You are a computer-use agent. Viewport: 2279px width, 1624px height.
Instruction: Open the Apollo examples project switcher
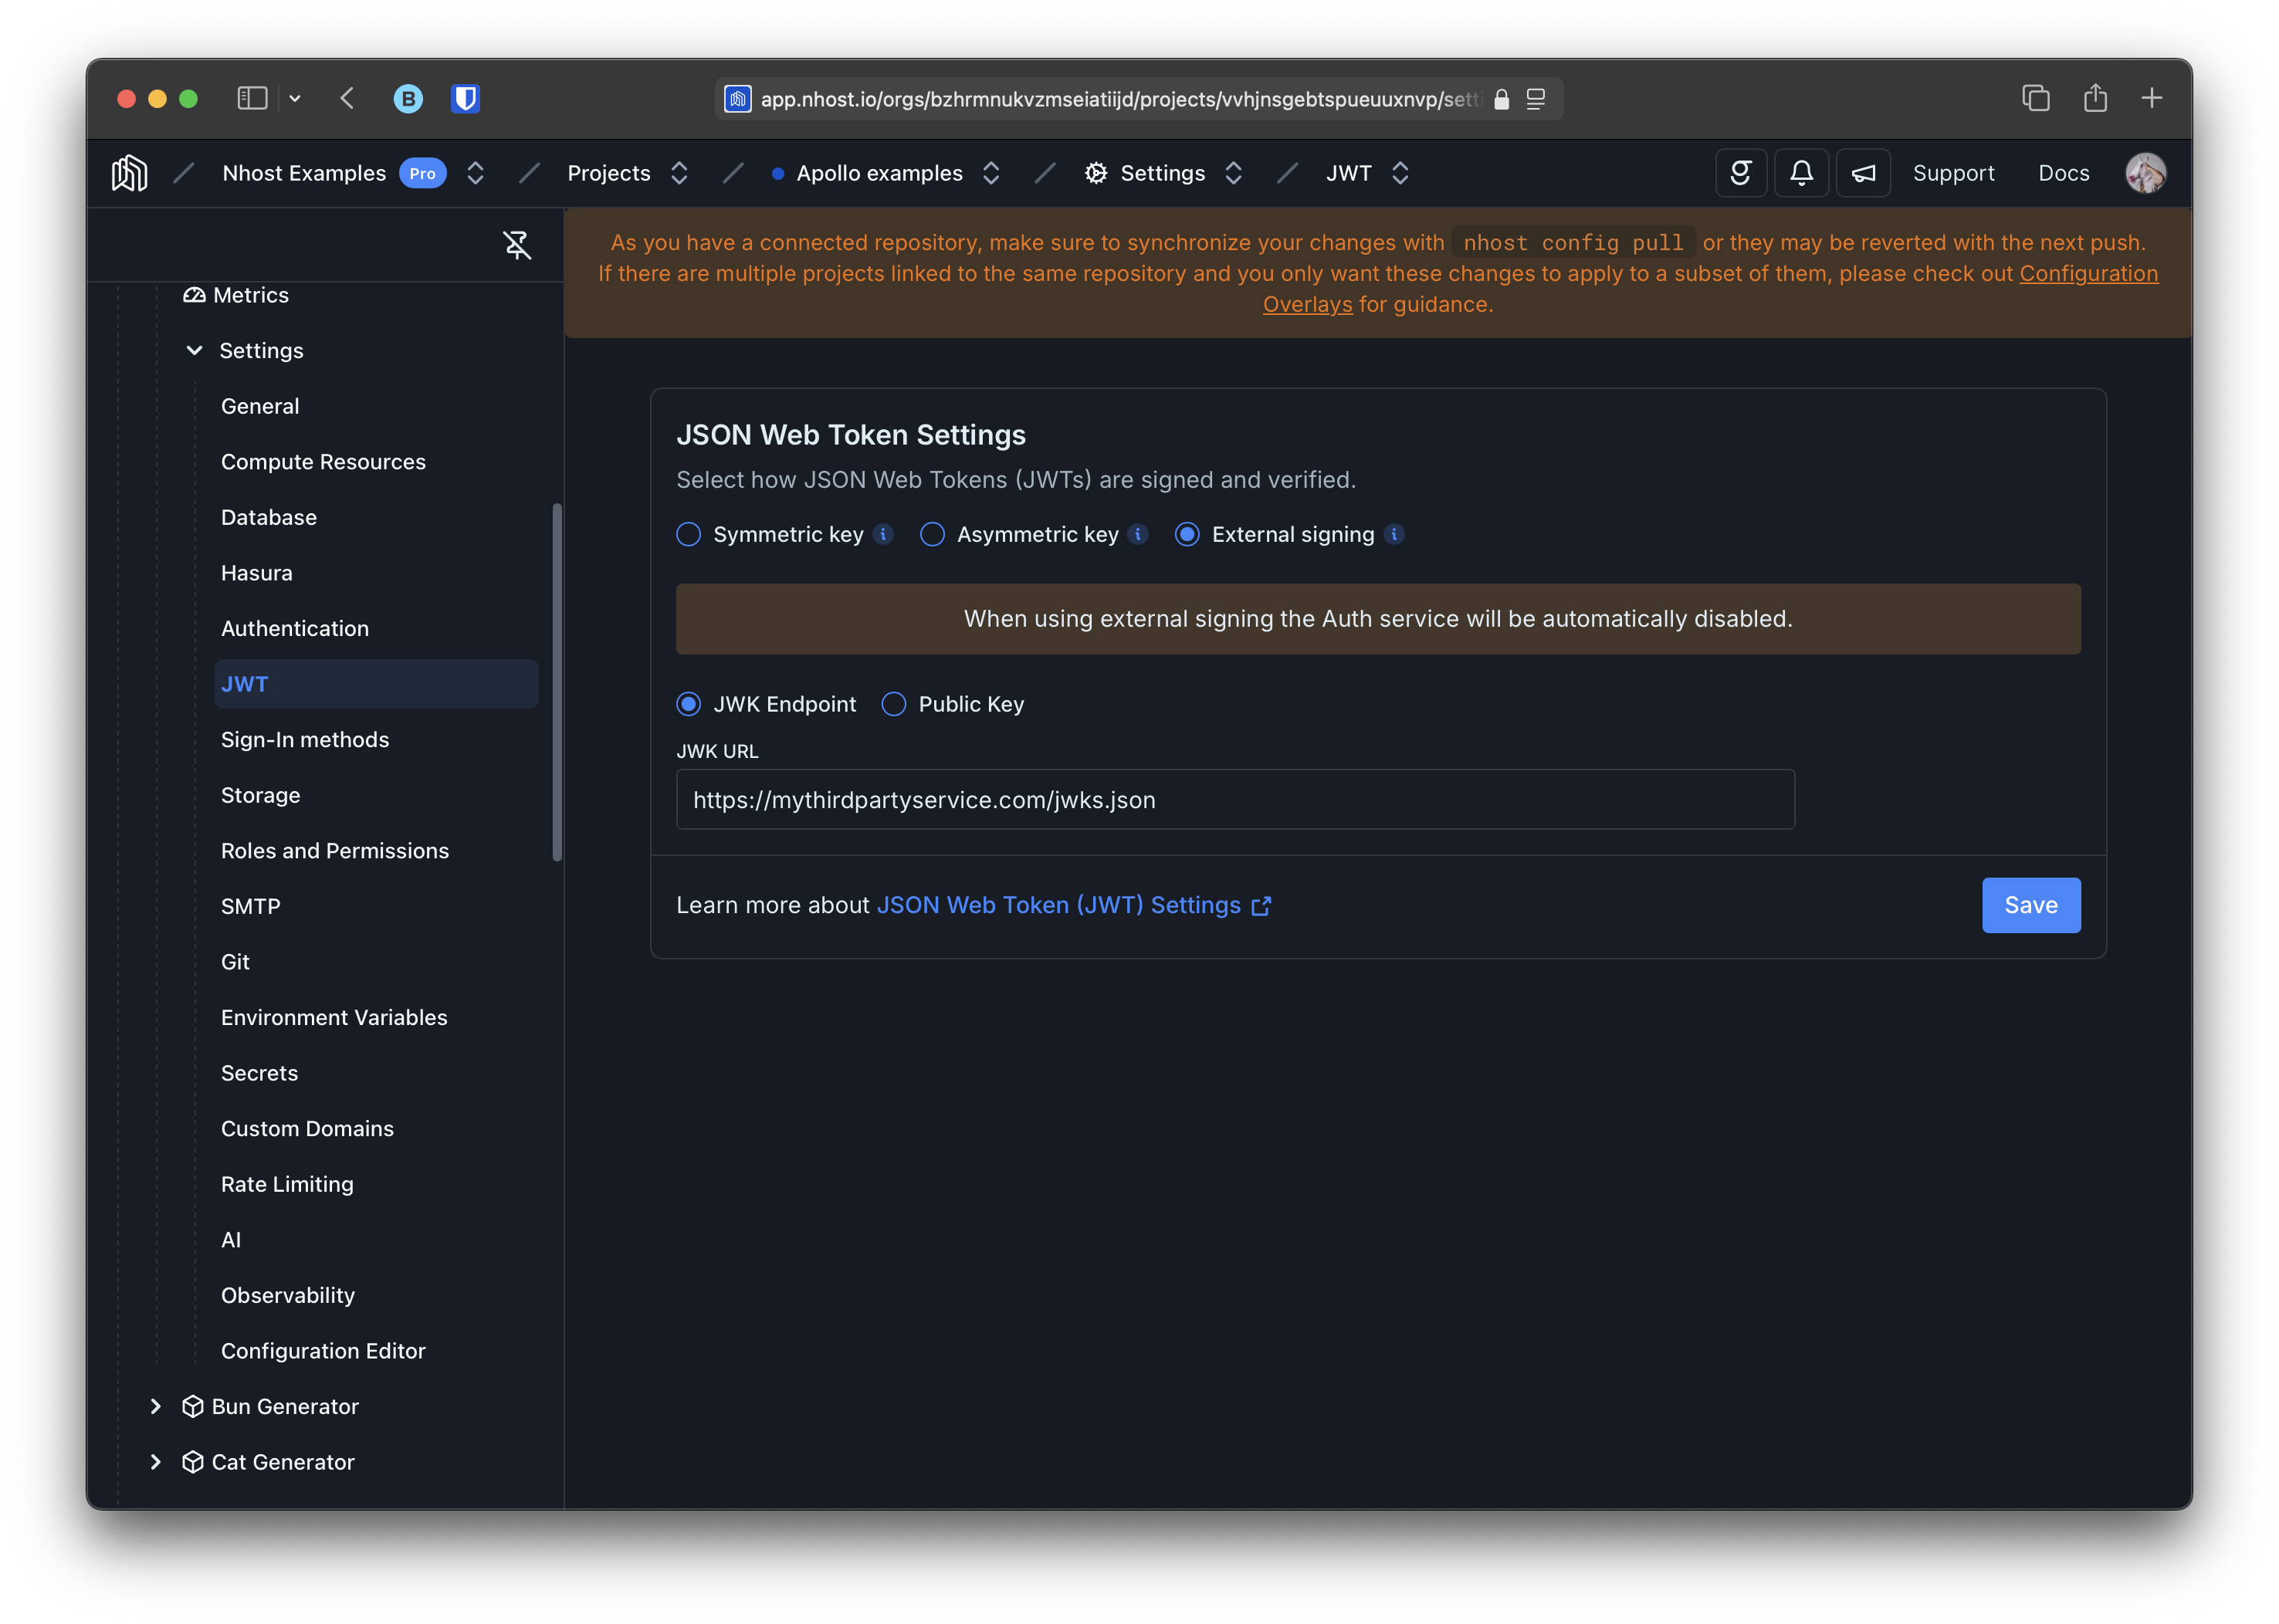990,173
